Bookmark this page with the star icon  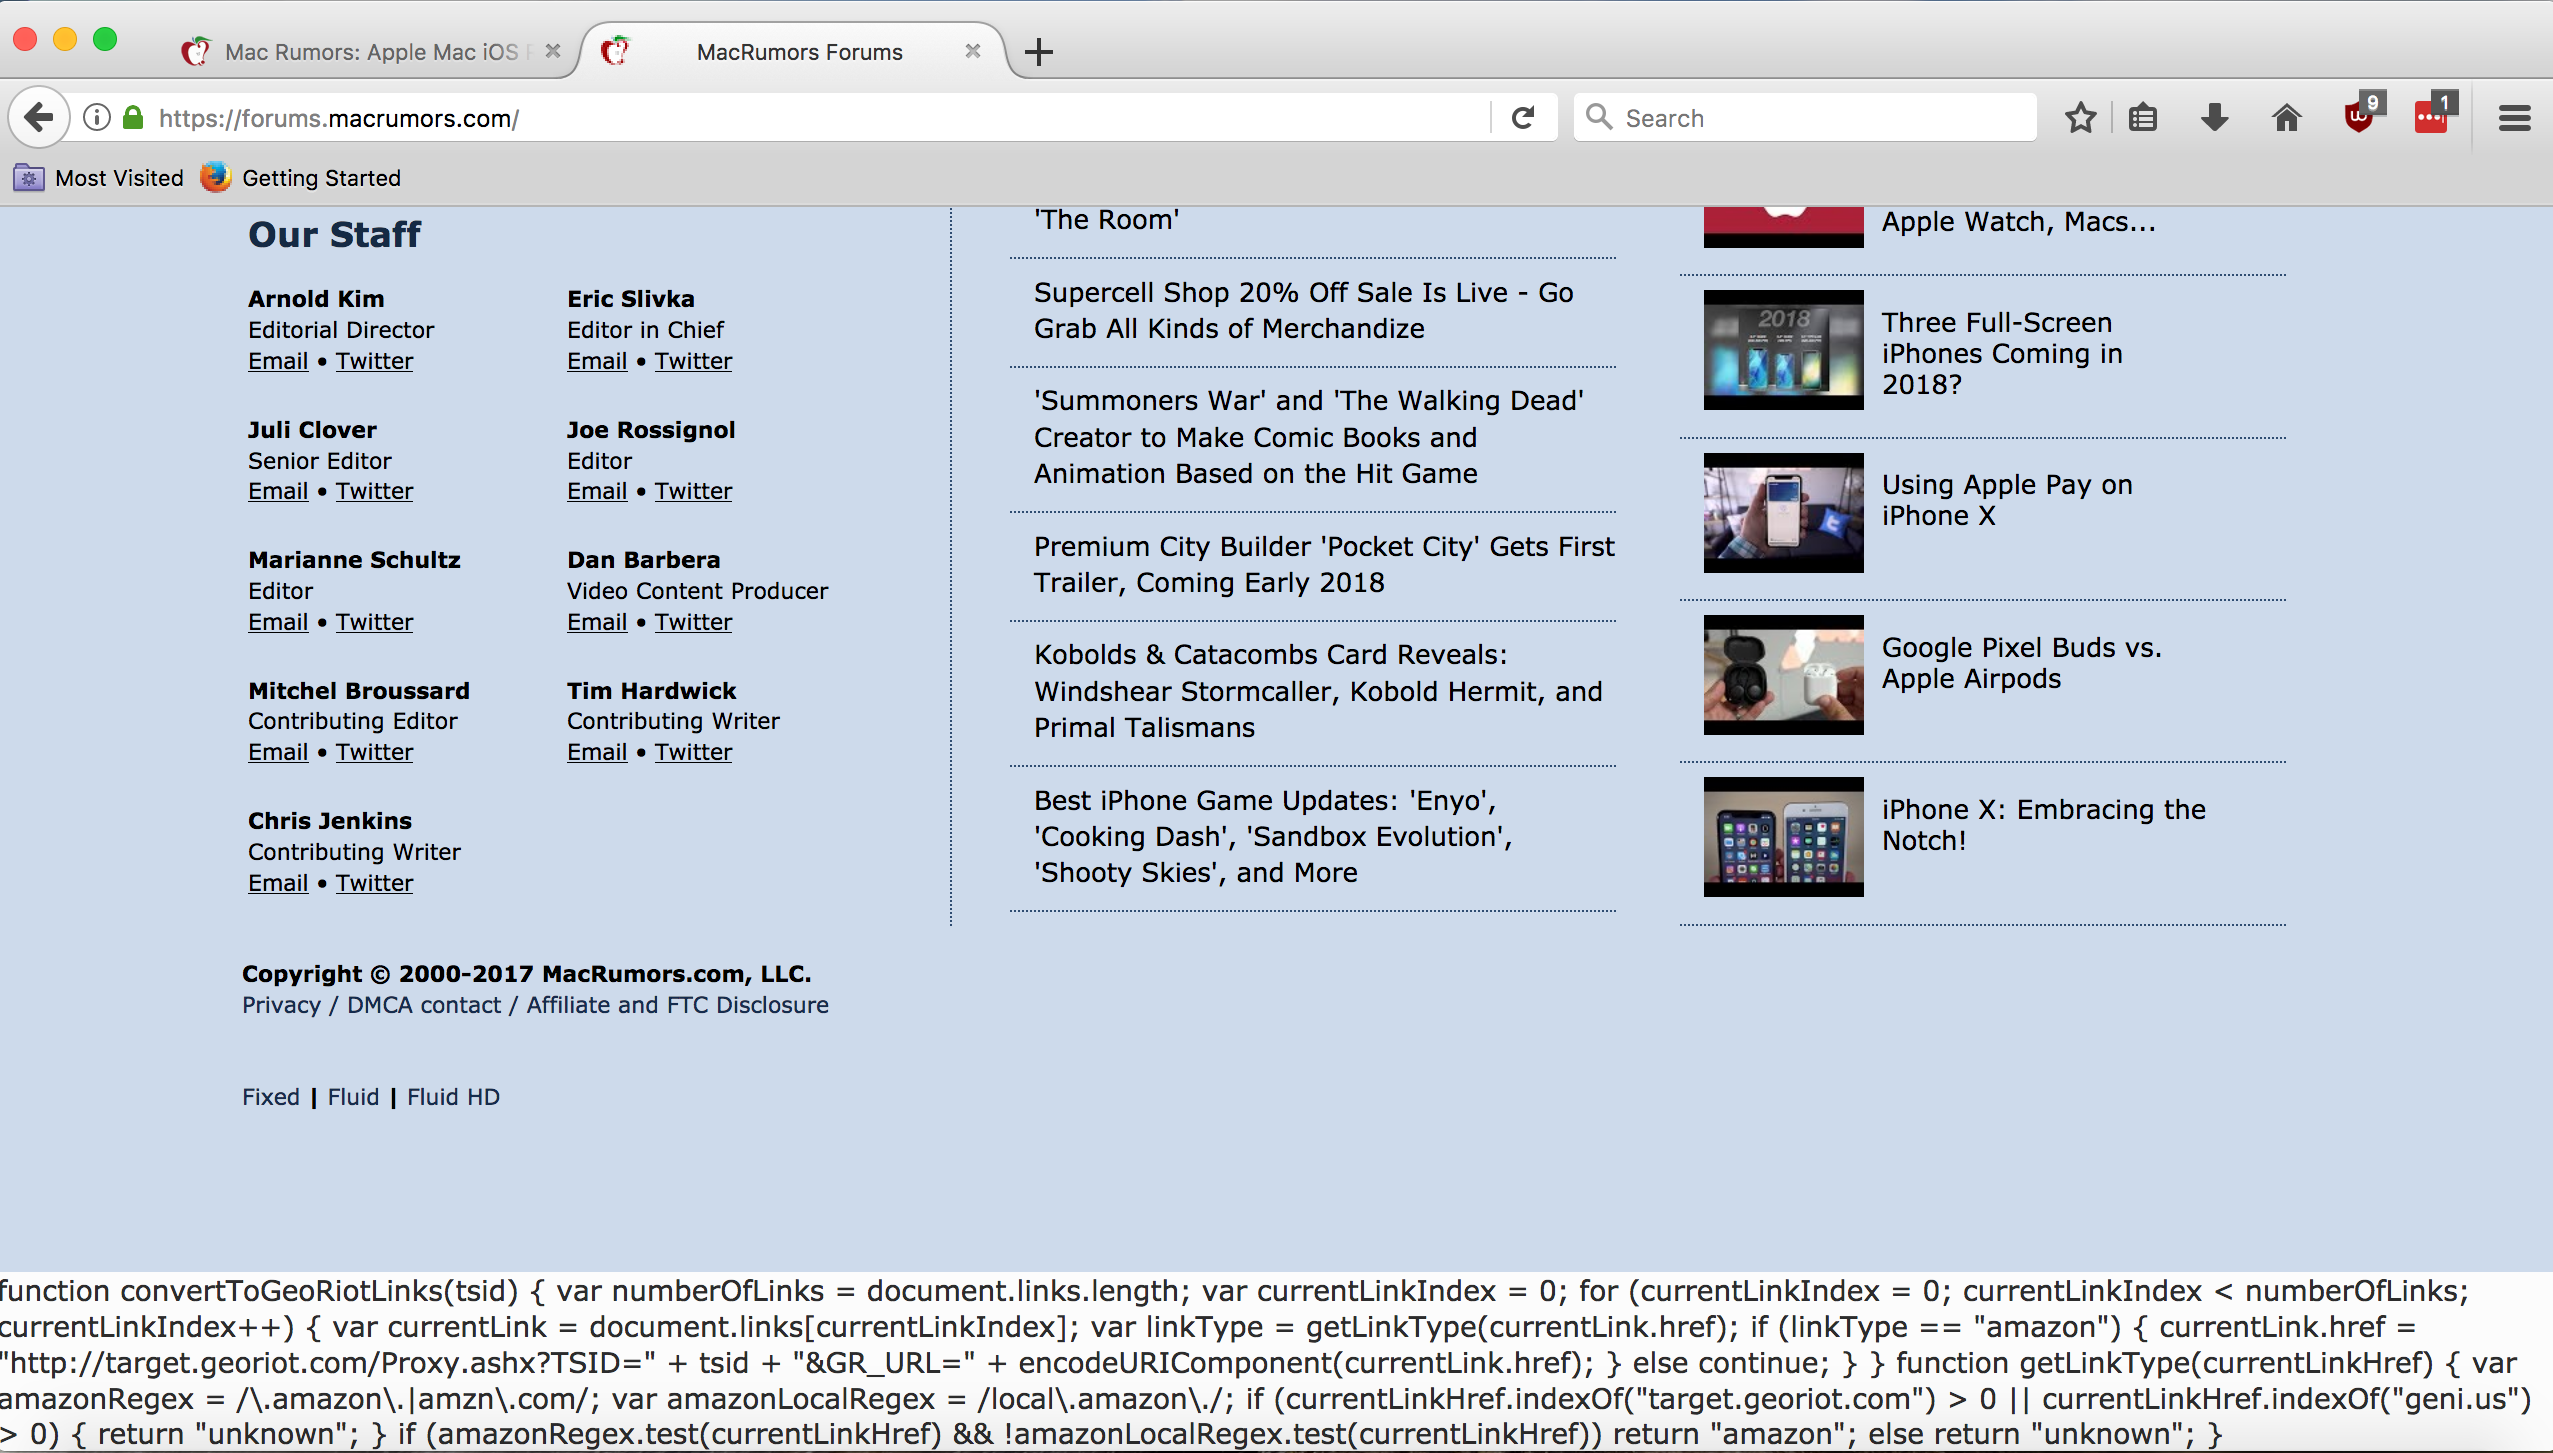pyautogui.click(x=2080, y=118)
